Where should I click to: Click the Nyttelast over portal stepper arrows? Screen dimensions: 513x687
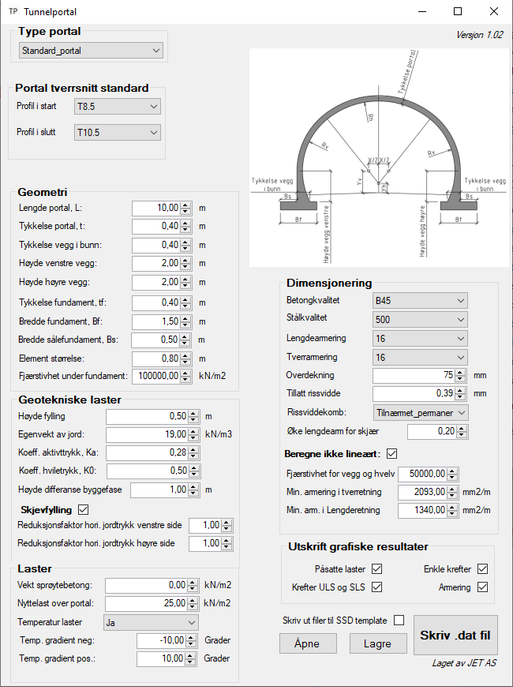coord(192,603)
